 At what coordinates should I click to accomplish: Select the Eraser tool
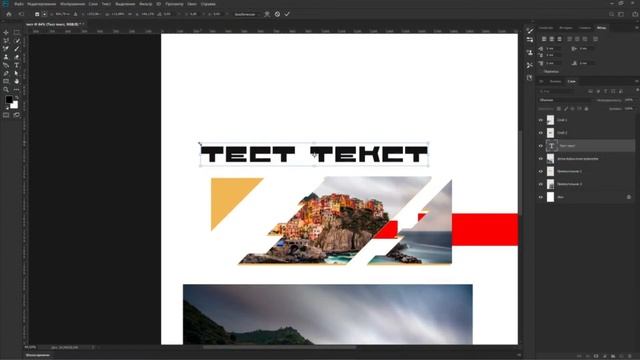16,57
